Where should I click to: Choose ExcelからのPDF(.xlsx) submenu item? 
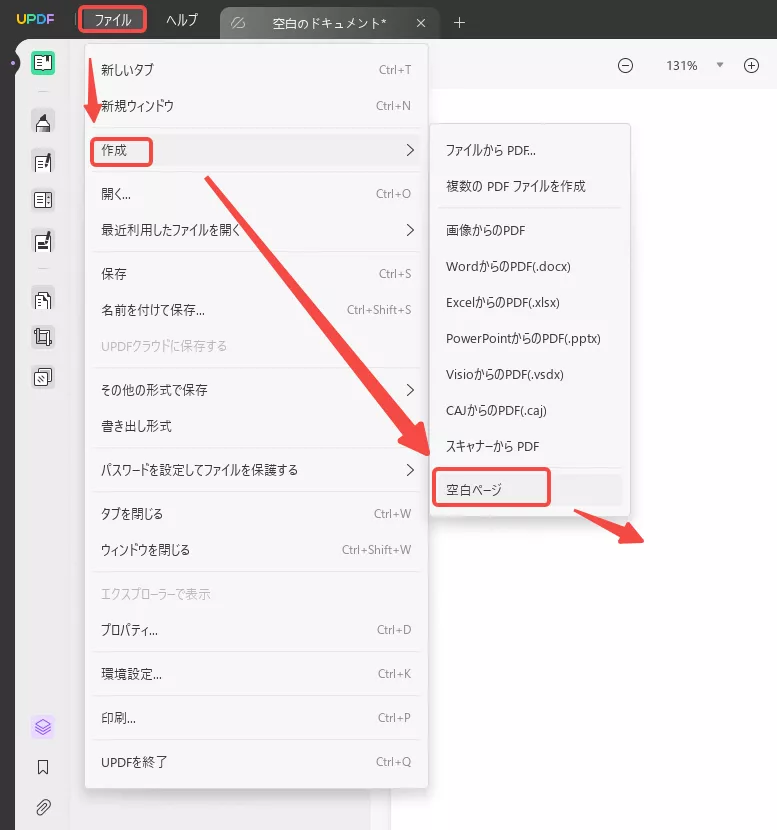pyautogui.click(x=530, y=302)
